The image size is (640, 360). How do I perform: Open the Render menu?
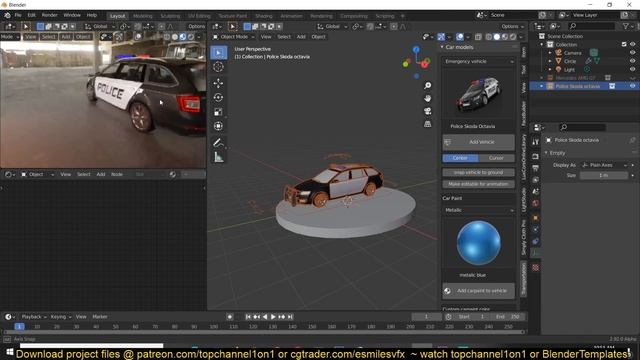tap(49, 15)
